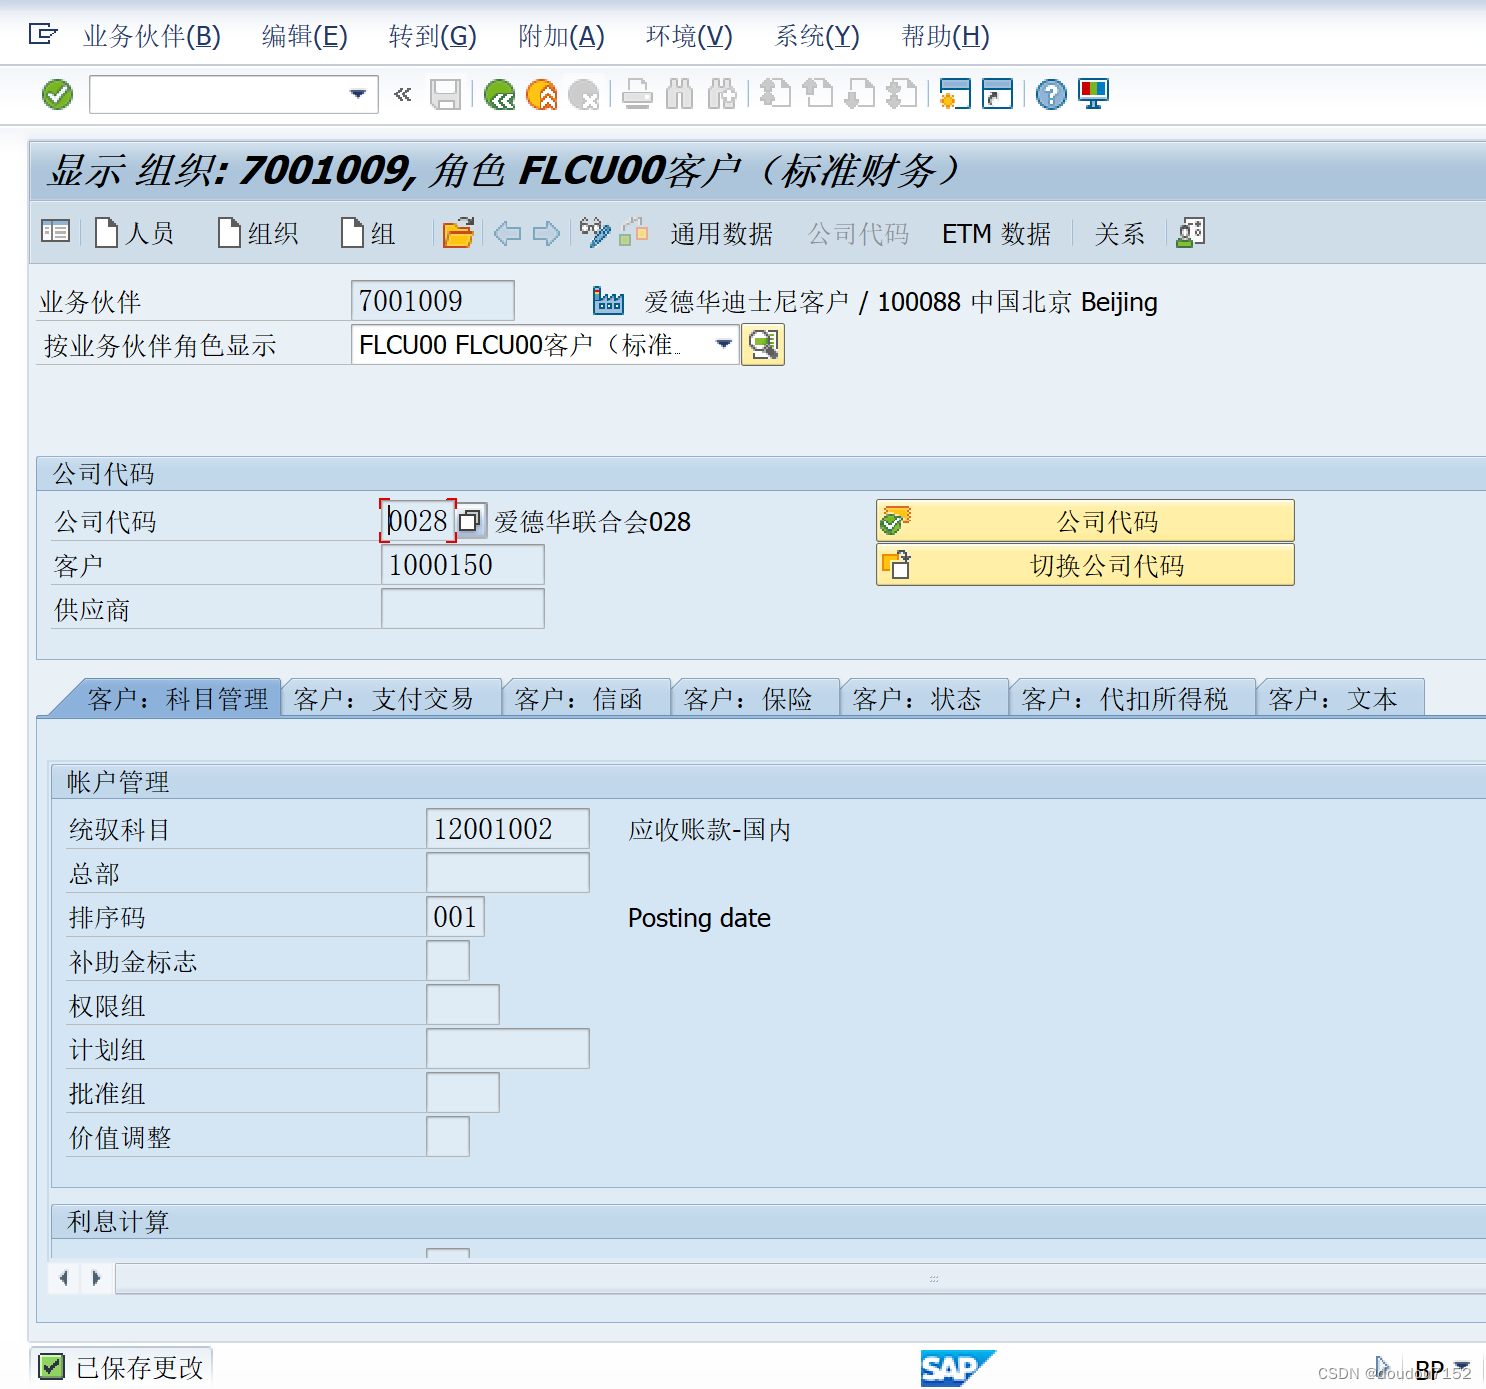Expand the 按业务伙伴角色显示 role dropdown
The width and height of the screenshot is (1486, 1389).
tap(724, 344)
